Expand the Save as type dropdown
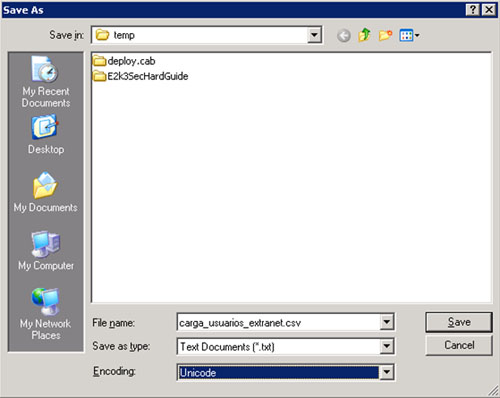This screenshot has width=500, height=398. [387, 346]
